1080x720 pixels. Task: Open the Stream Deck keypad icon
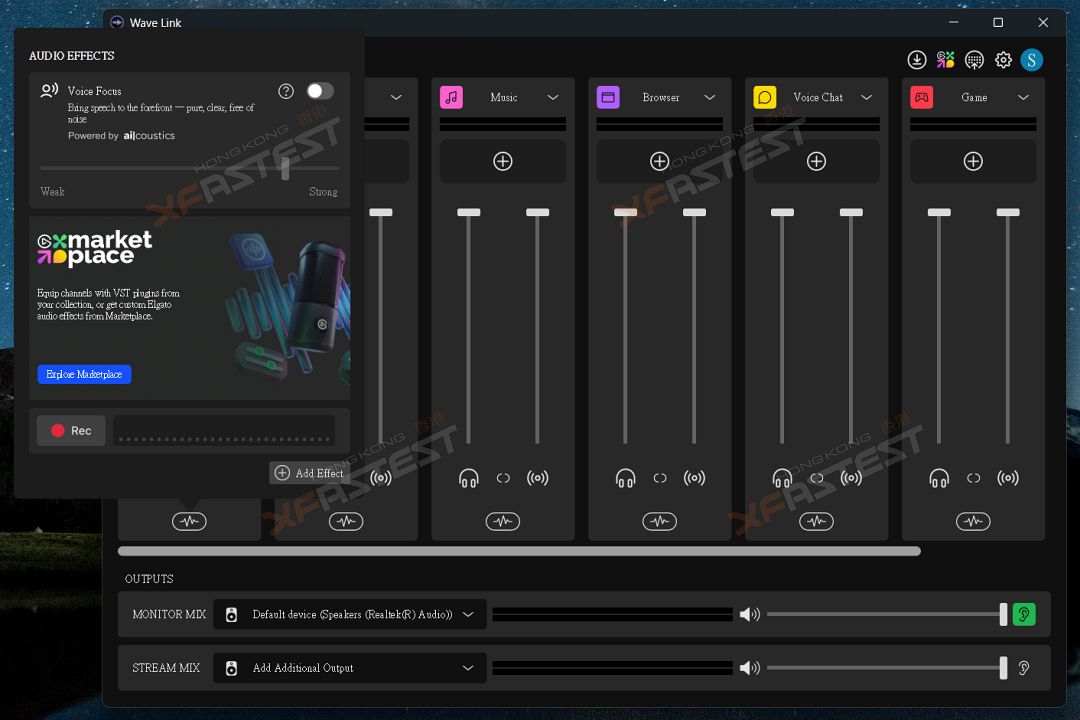[974, 60]
